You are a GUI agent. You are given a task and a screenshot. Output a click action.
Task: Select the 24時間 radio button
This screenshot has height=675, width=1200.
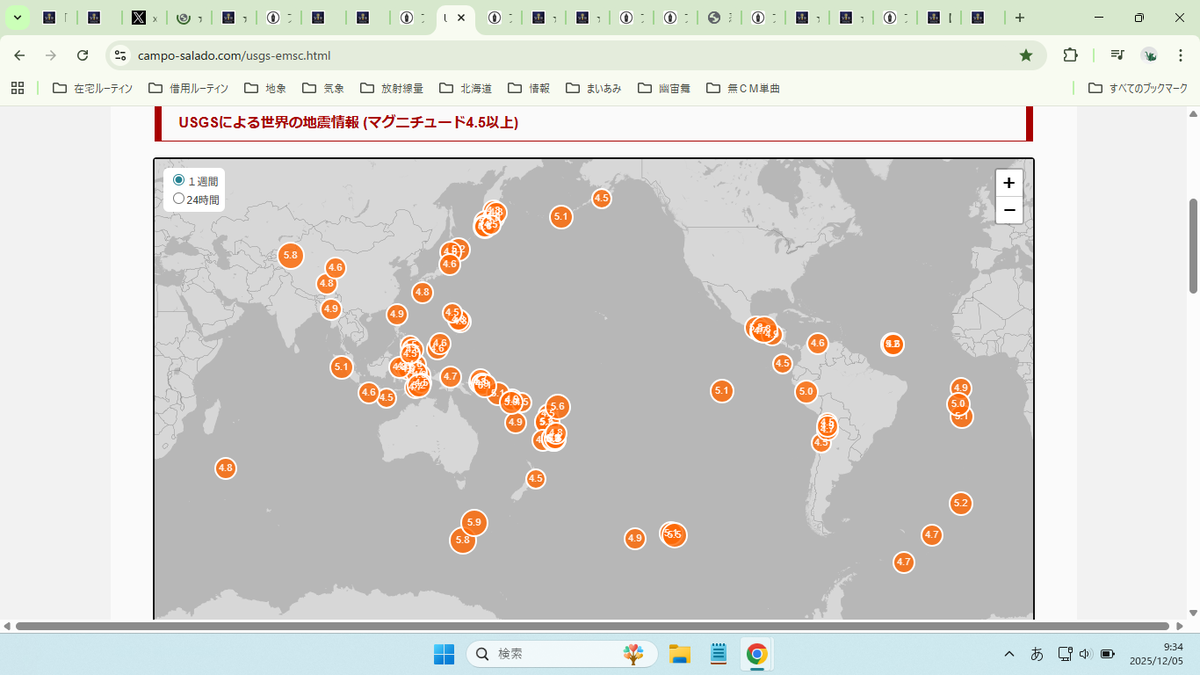click(x=179, y=199)
